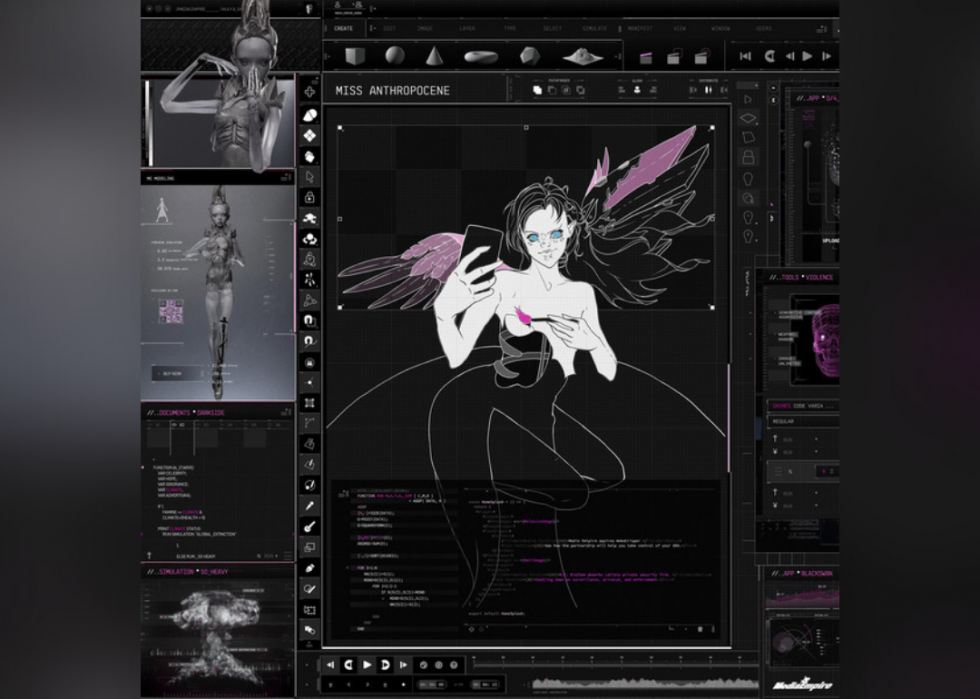Step forward one frame in top playback controls
980x699 pixels.
coord(826,56)
